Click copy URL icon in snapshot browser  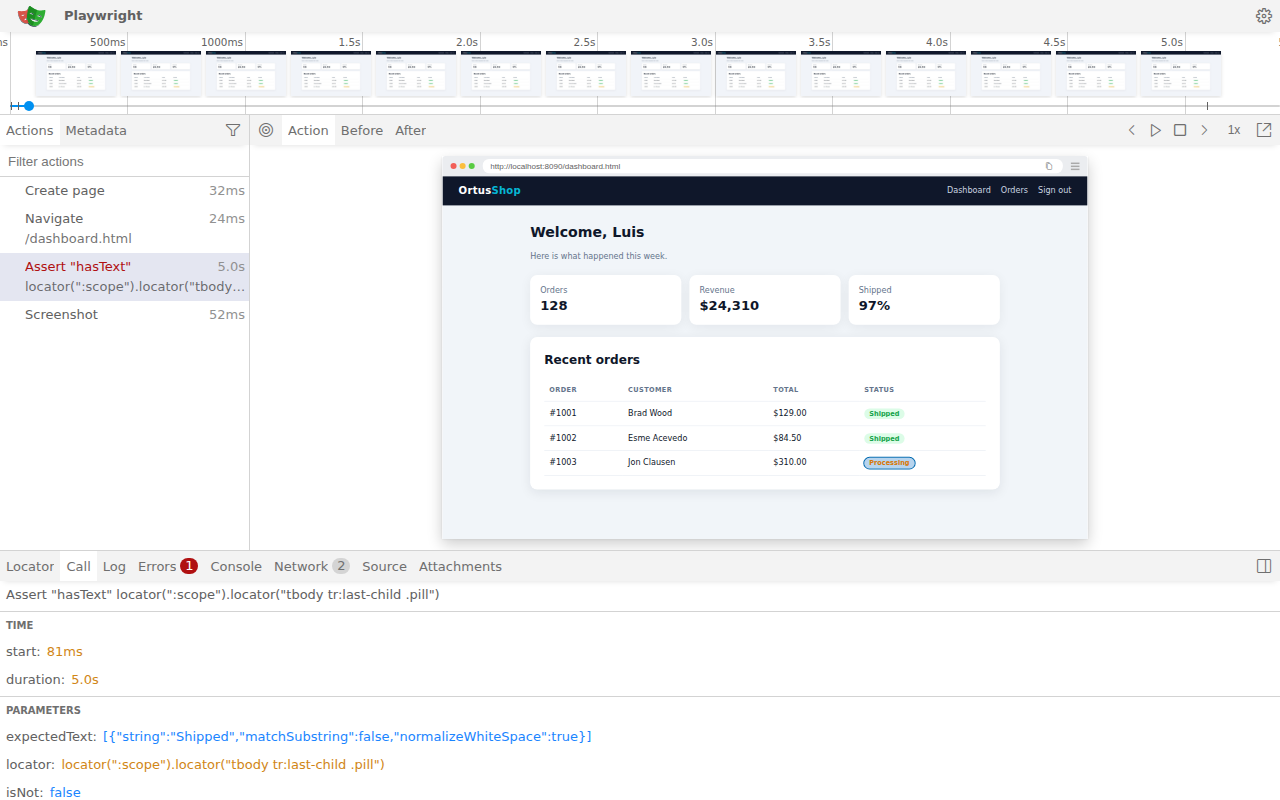click(1049, 166)
